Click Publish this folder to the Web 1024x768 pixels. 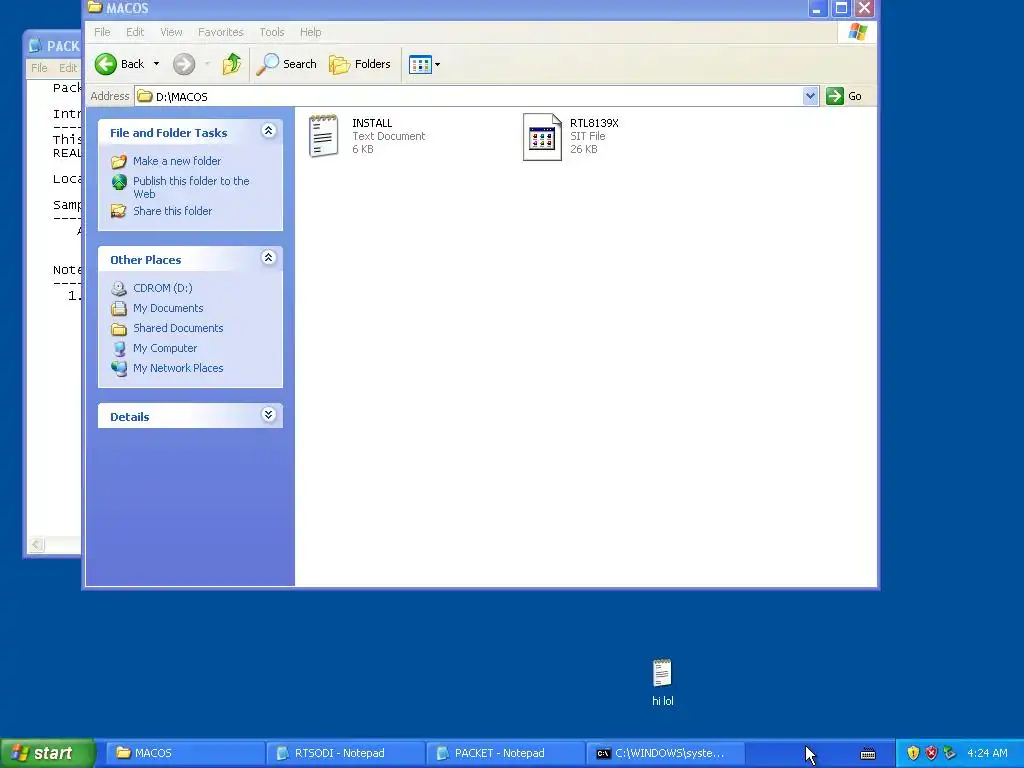[x=191, y=187]
